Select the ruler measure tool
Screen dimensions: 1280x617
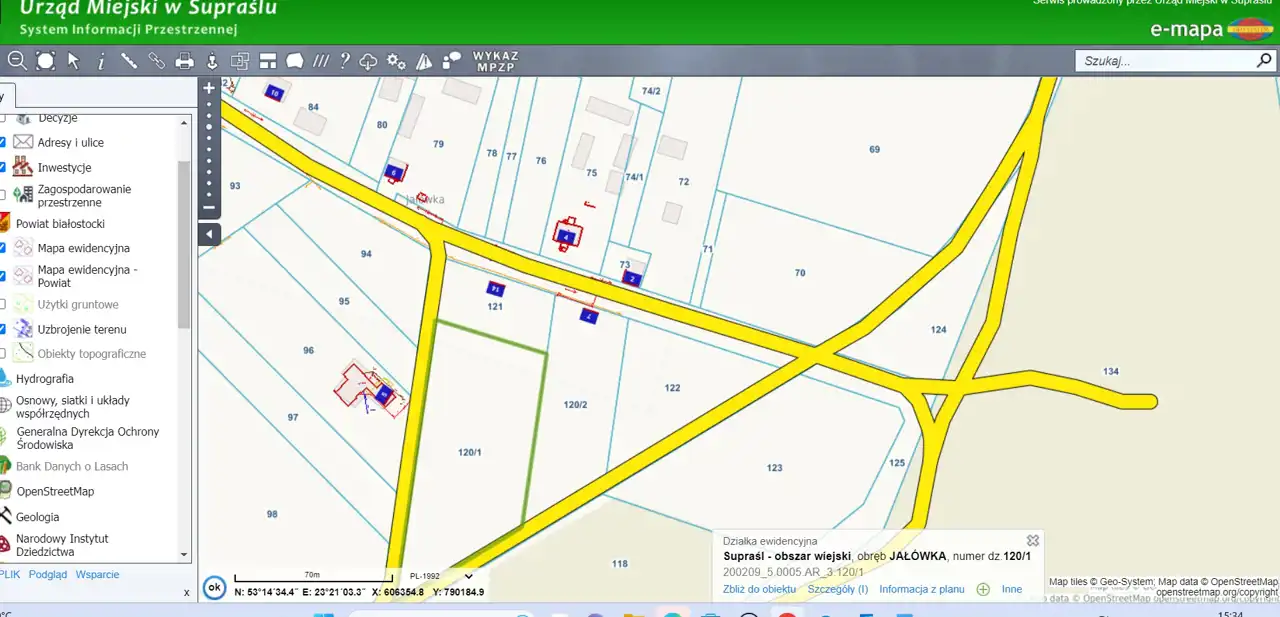coord(129,61)
